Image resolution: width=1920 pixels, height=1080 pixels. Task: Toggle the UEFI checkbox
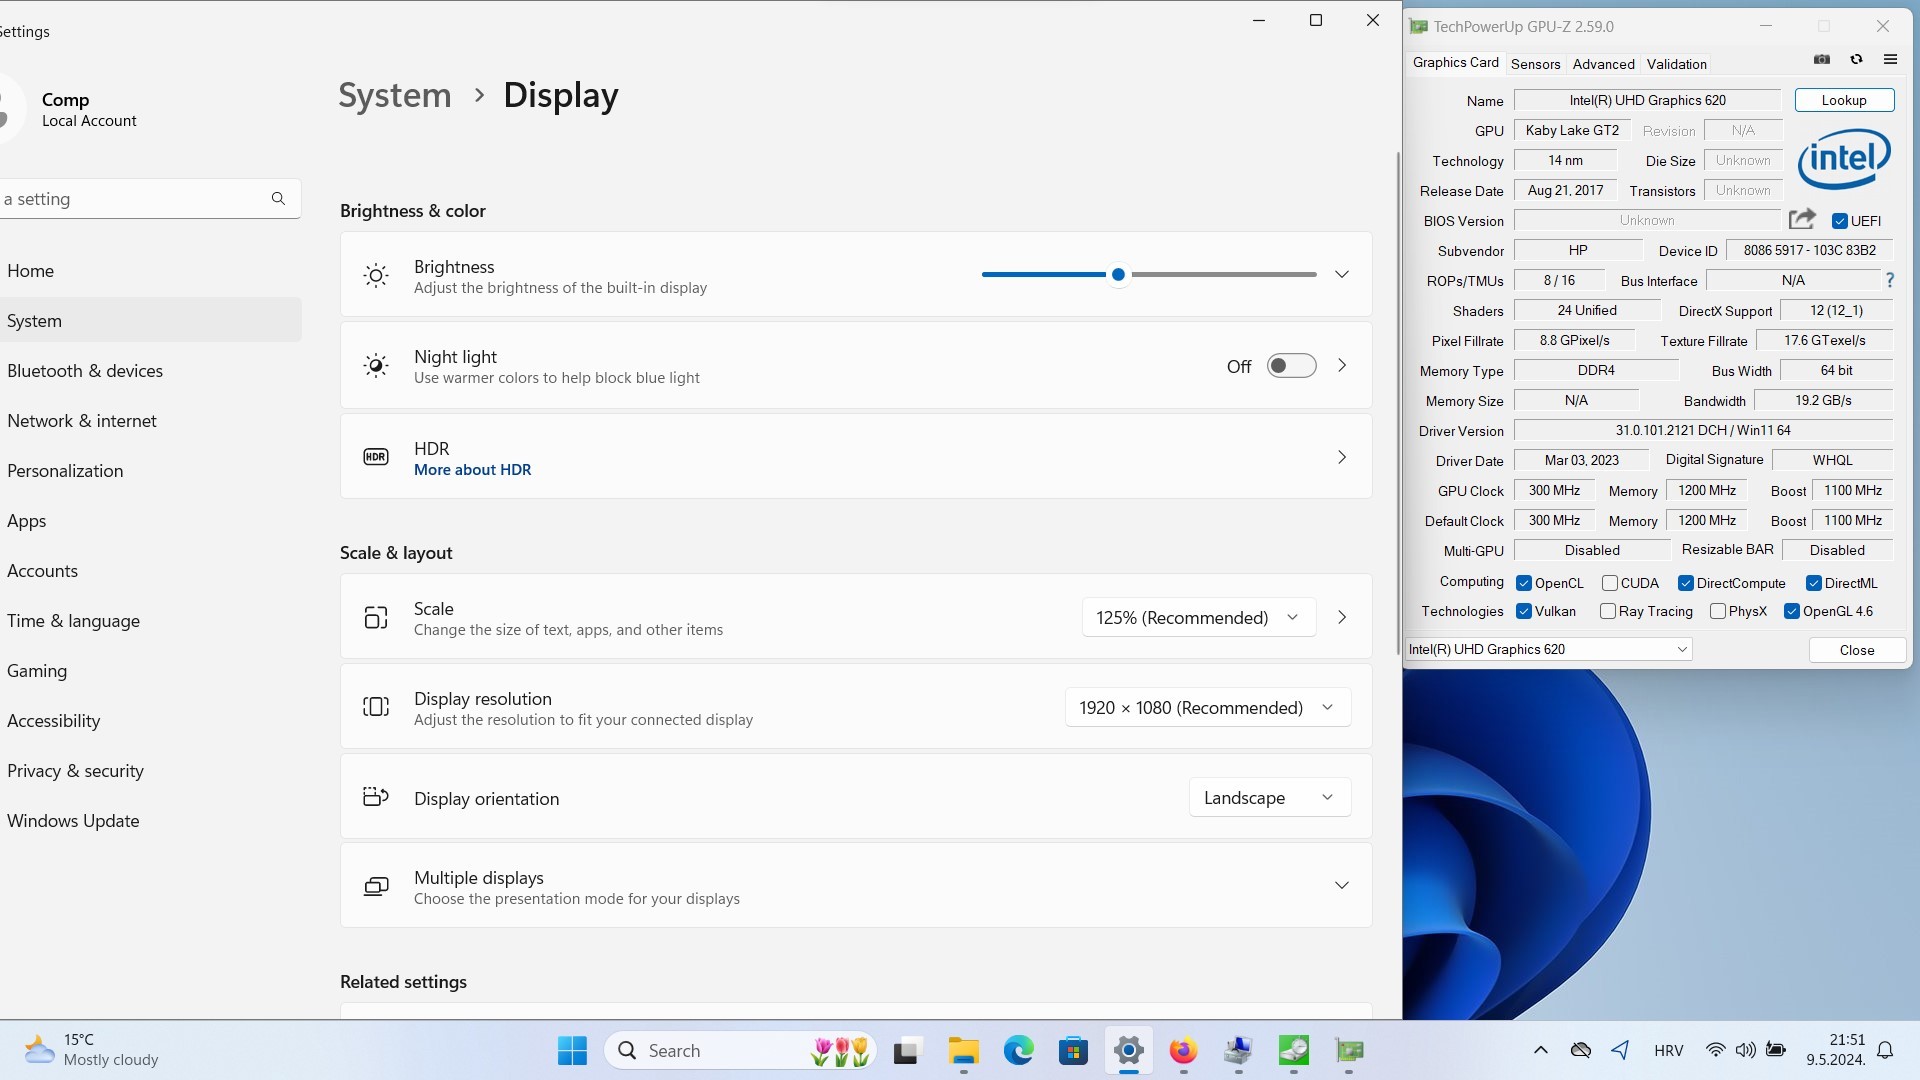(1840, 221)
